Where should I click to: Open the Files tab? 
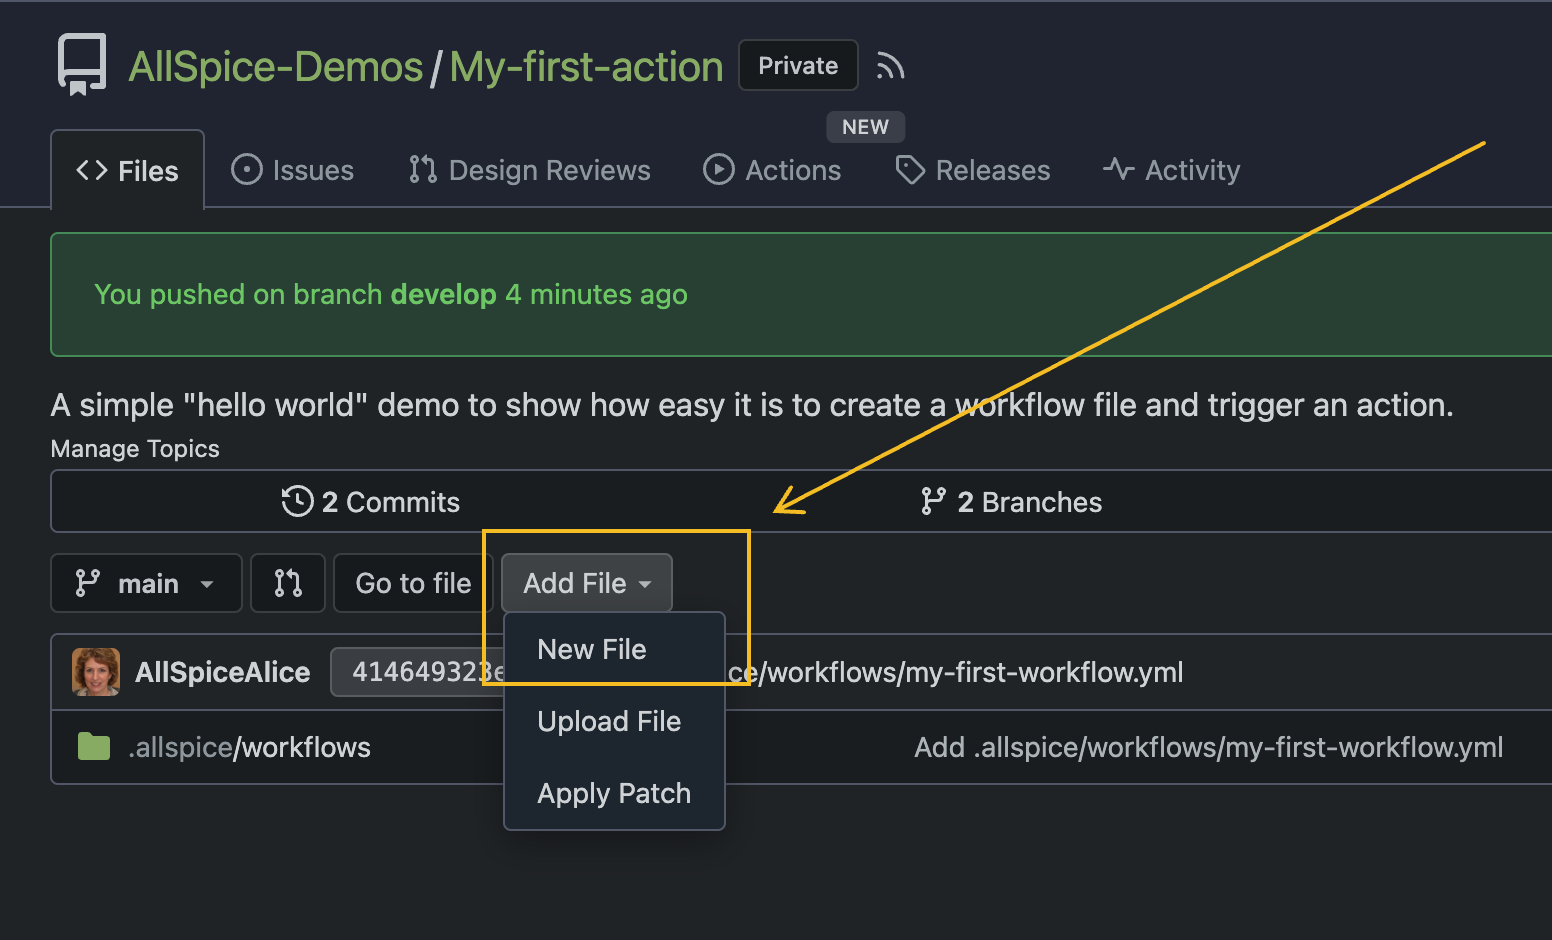pyautogui.click(x=128, y=171)
